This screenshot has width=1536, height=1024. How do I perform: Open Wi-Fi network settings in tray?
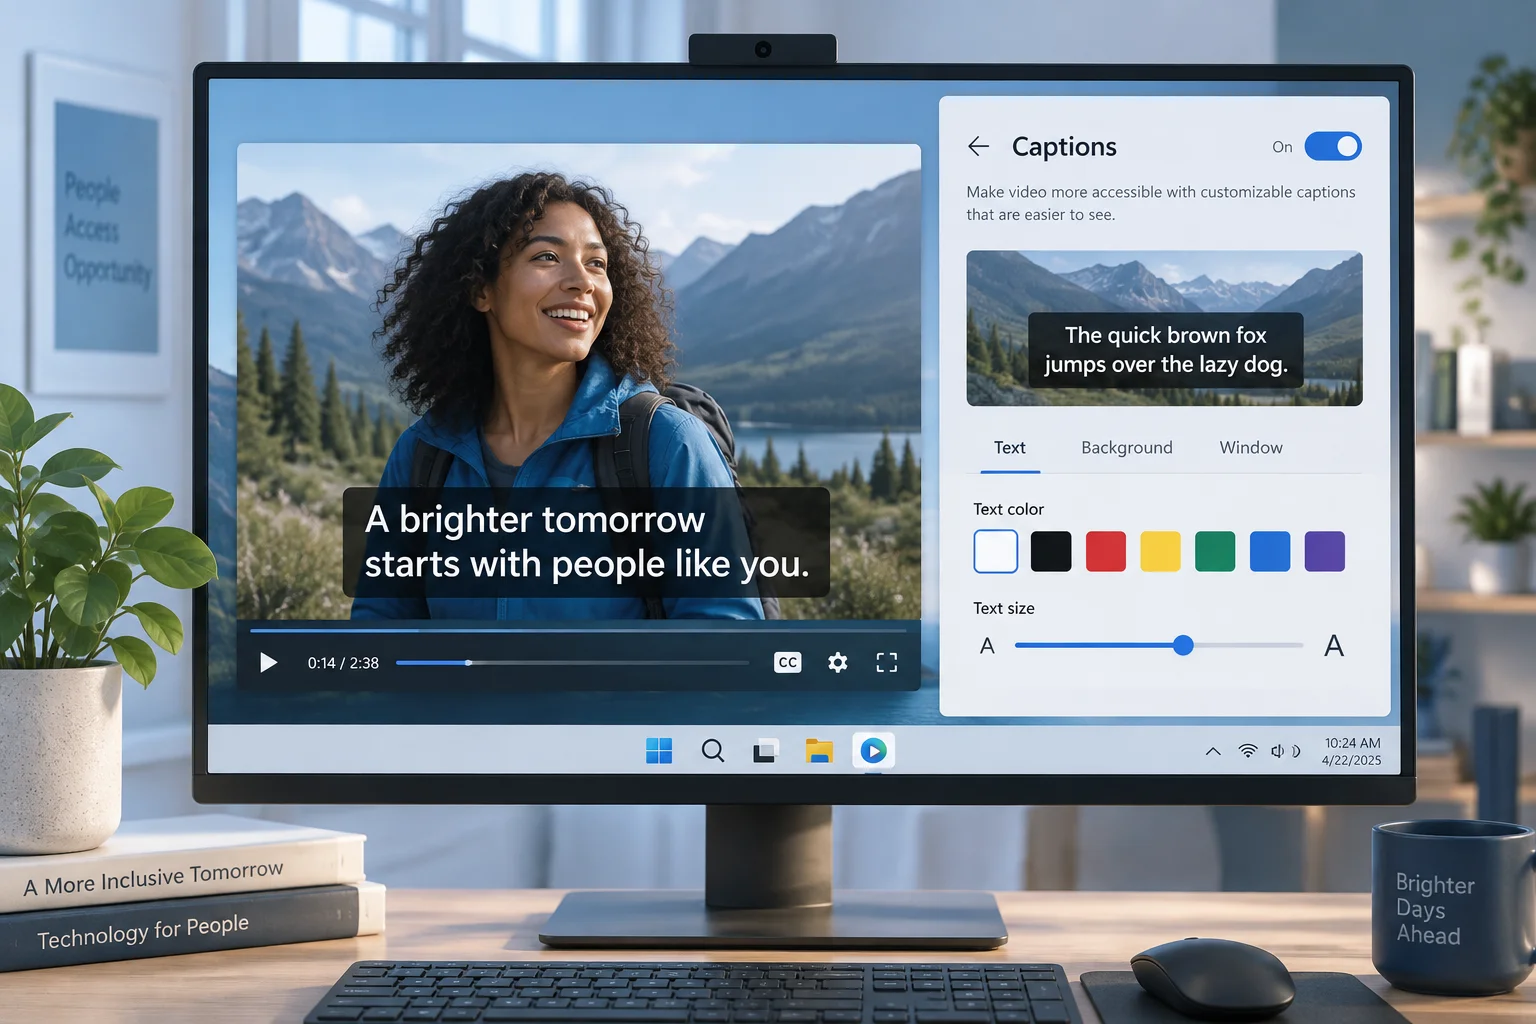pyautogui.click(x=1248, y=751)
